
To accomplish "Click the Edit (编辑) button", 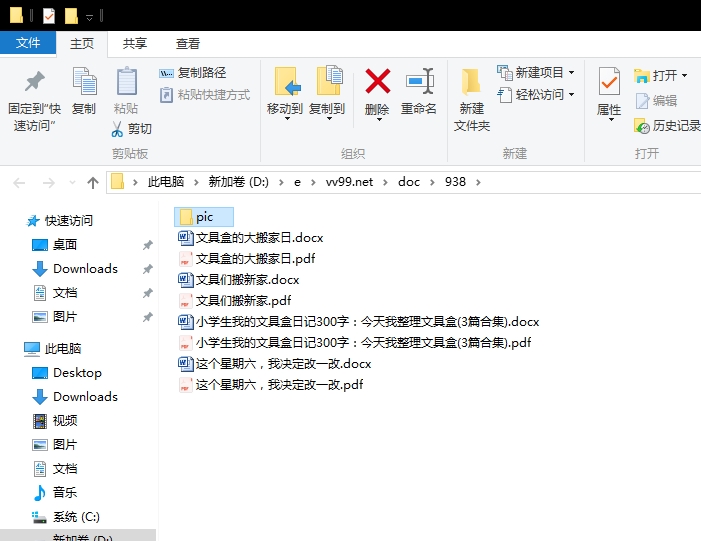I will (x=656, y=101).
